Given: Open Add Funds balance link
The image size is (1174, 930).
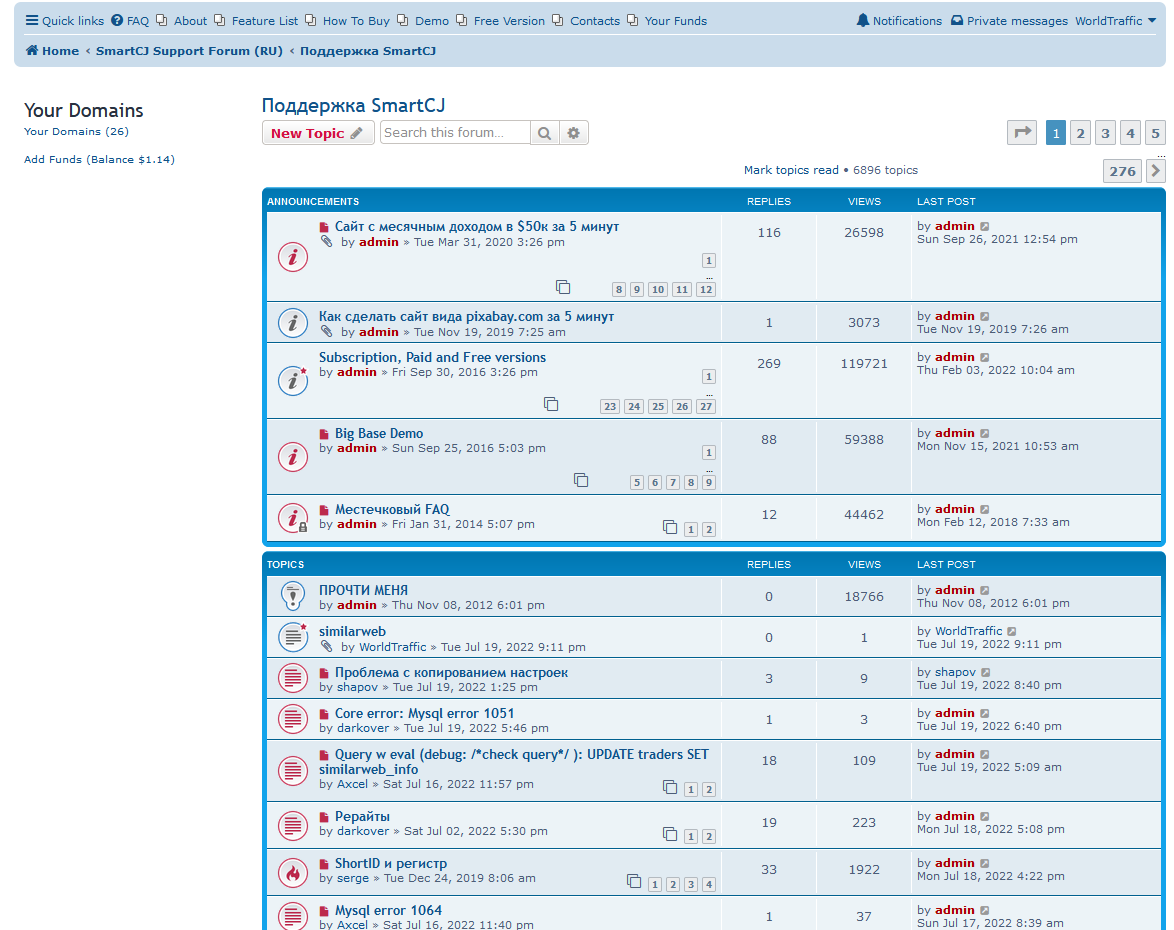Looking at the screenshot, I should (x=99, y=159).
